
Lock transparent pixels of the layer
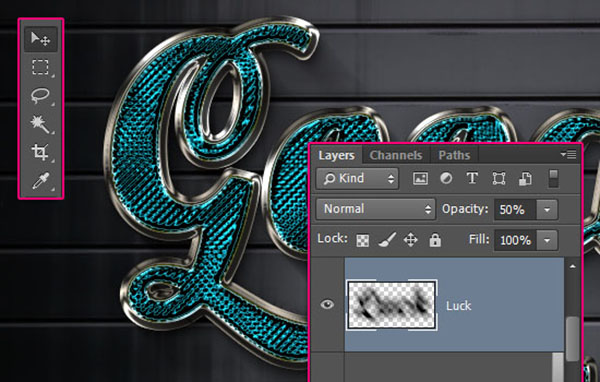pos(363,240)
